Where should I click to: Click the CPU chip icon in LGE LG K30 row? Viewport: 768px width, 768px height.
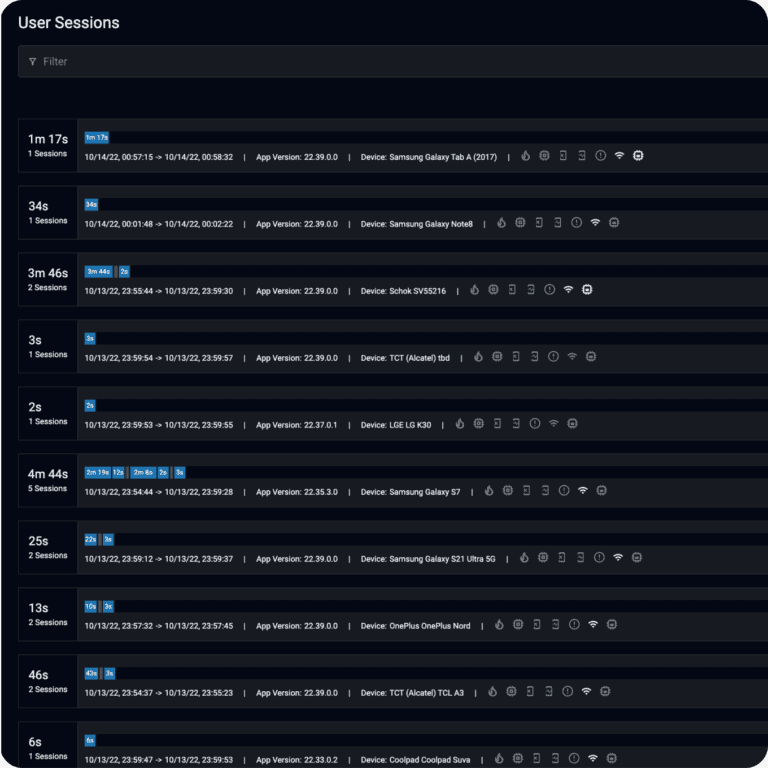pos(479,424)
